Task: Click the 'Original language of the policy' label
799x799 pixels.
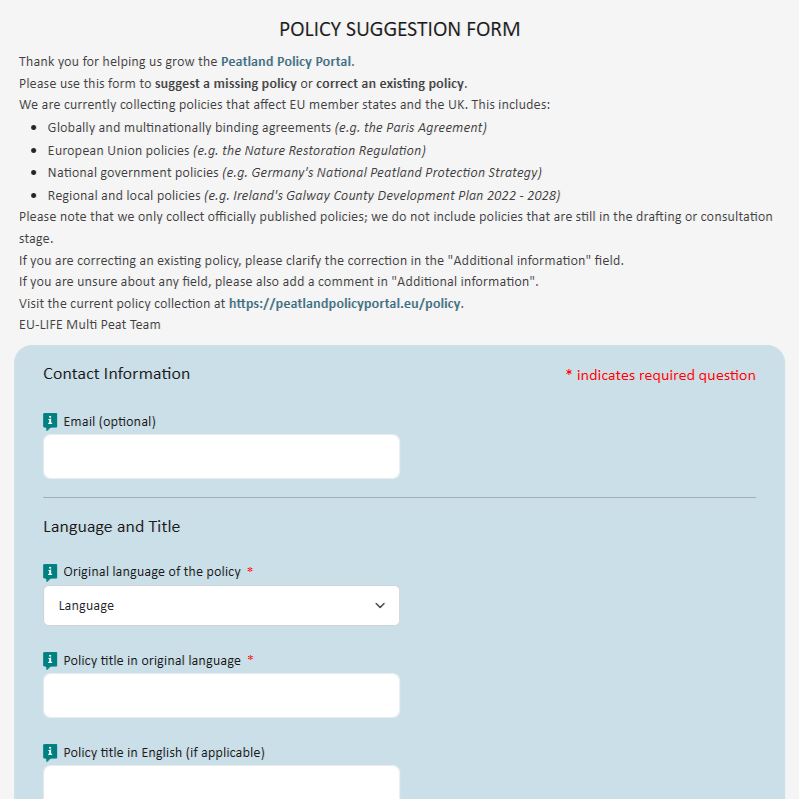Action: (x=152, y=572)
